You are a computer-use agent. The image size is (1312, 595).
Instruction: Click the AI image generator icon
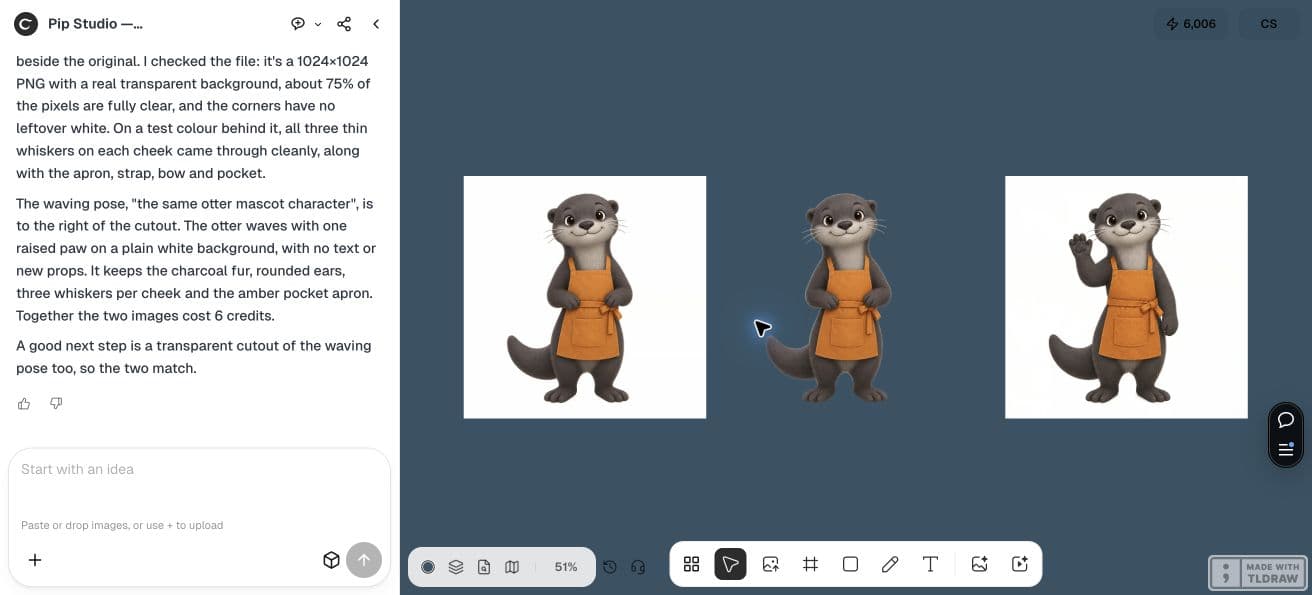[x=979, y=564]
